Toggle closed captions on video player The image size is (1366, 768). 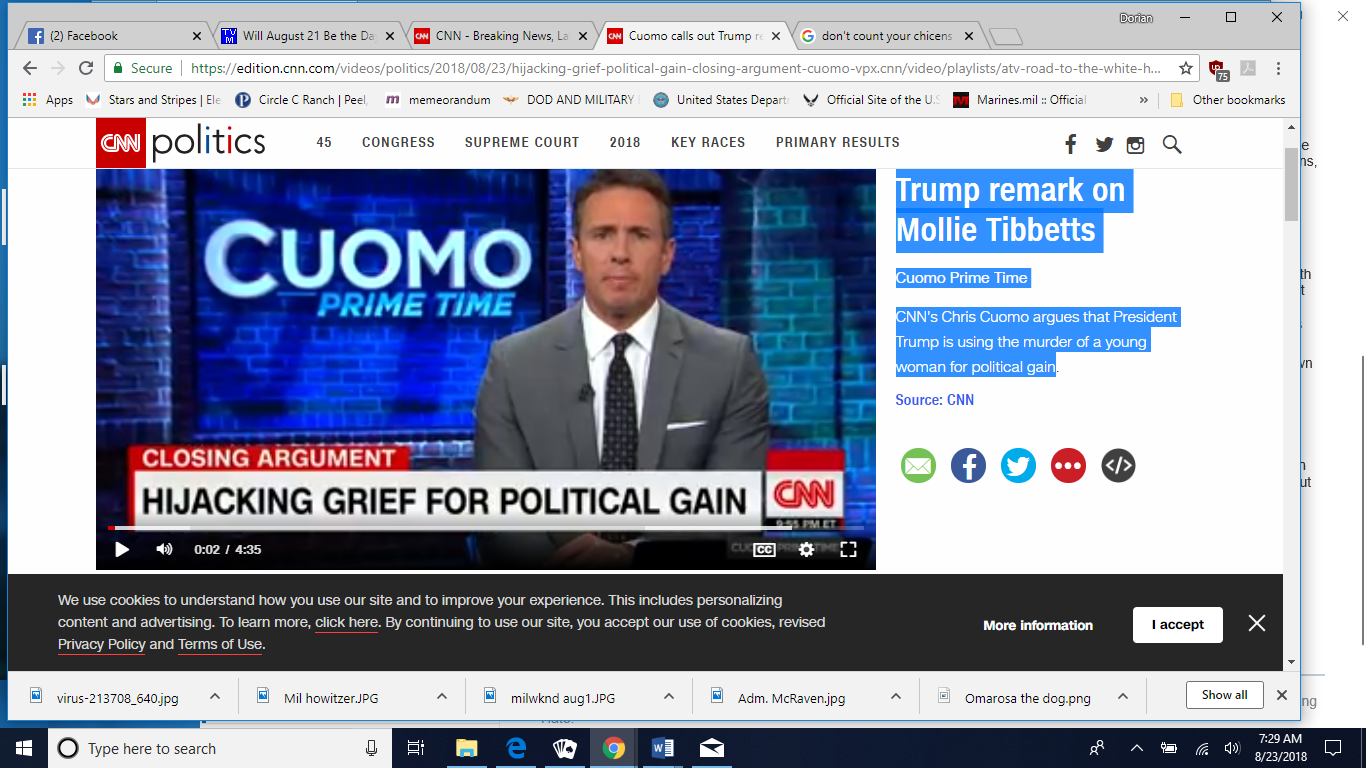pos(764,549)
